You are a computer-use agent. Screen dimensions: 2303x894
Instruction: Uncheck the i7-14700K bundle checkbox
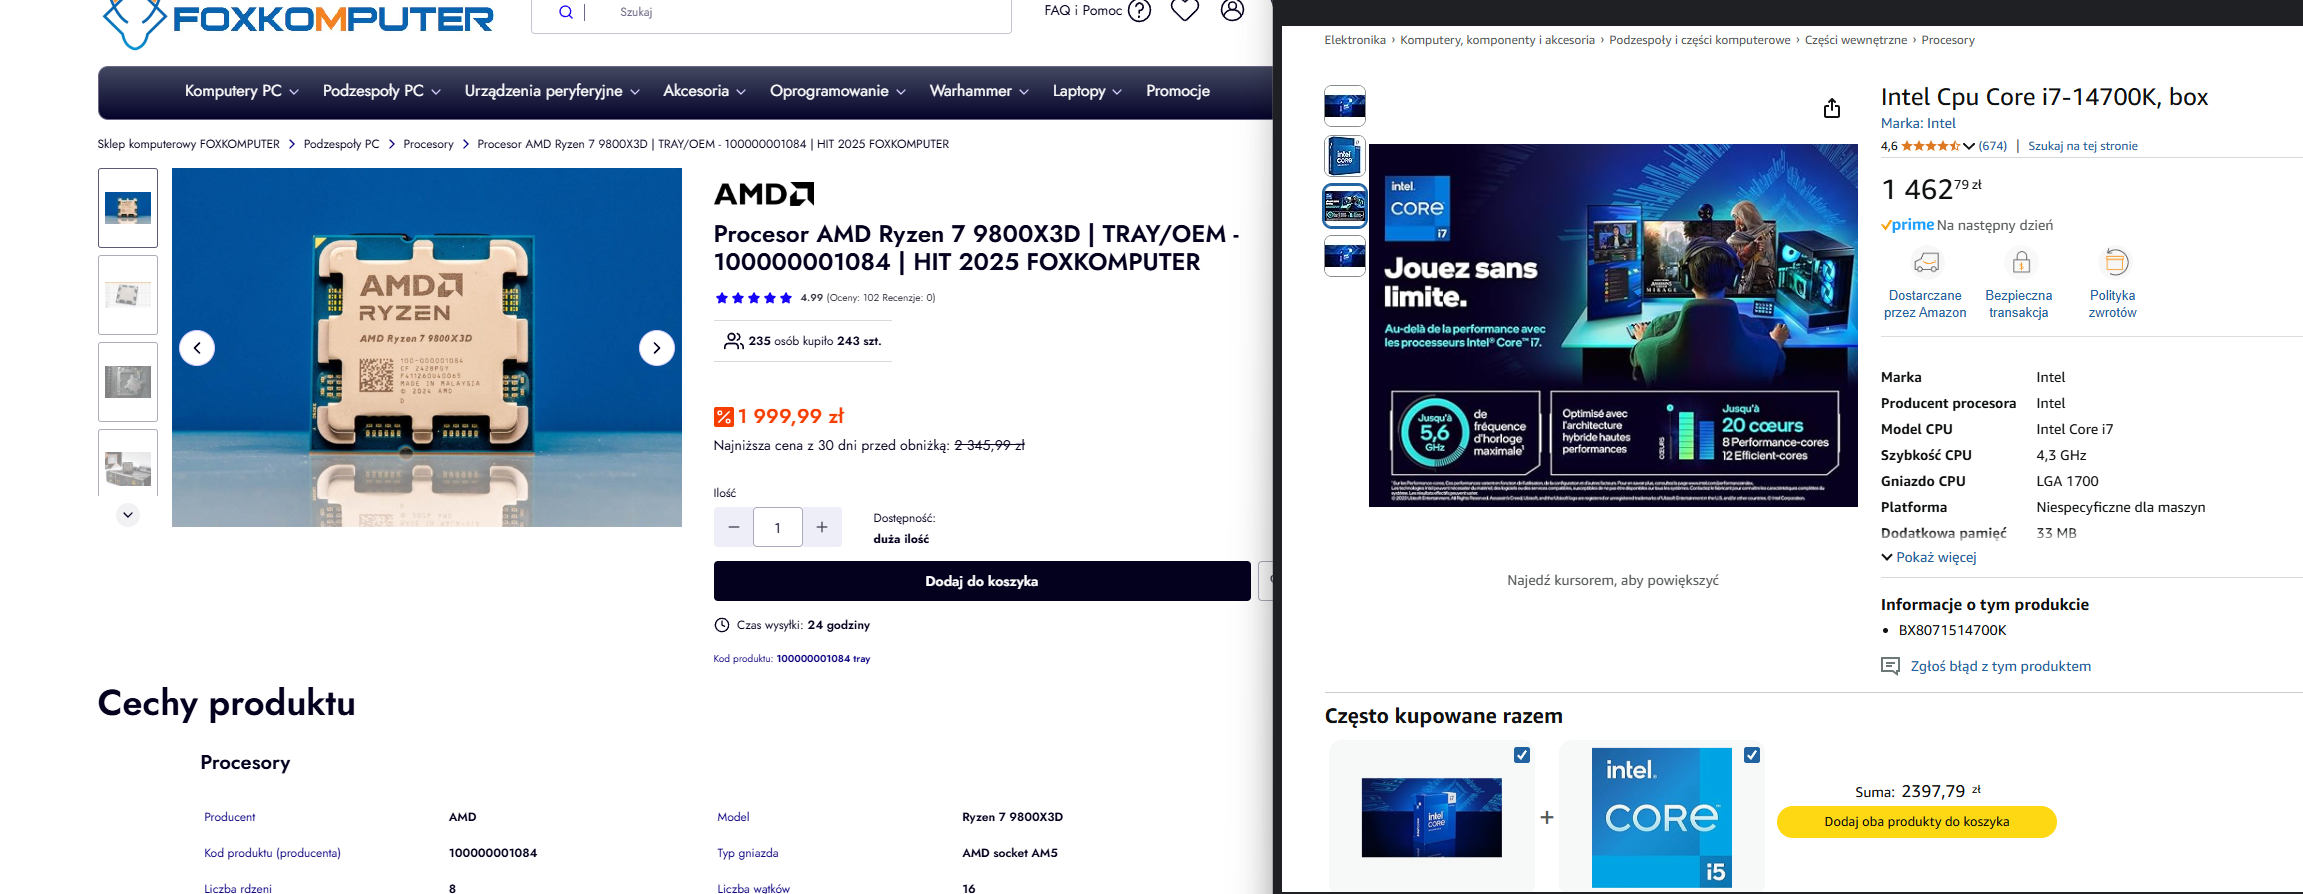pos(1522,755)
